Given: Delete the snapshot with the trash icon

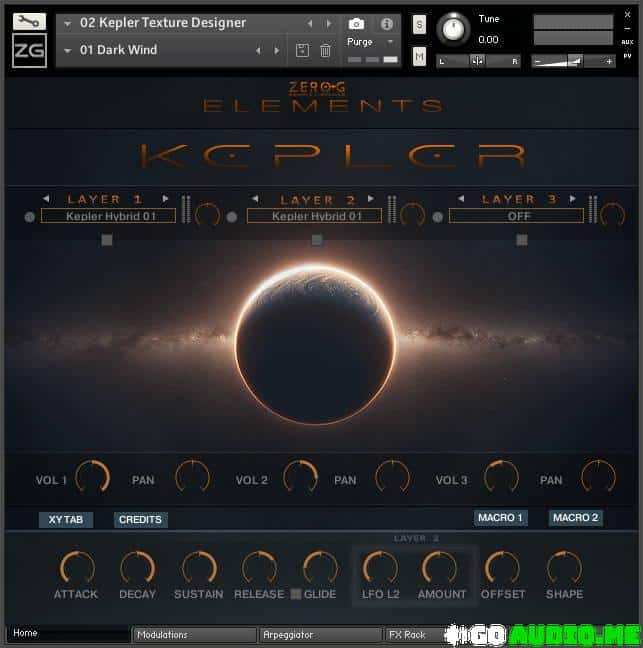Looking at the screenshot, I should 325,50.
